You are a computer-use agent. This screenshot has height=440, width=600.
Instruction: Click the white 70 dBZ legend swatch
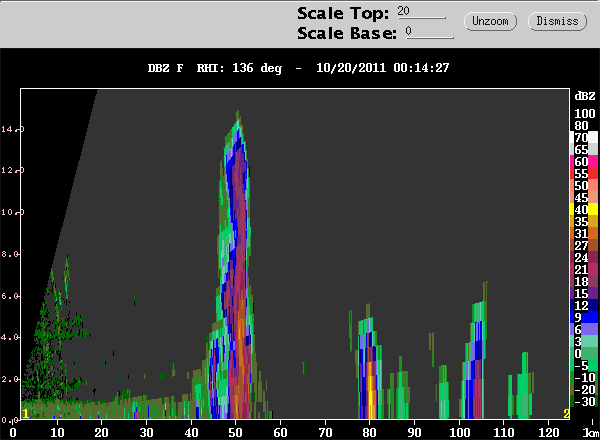coord(582,137)
